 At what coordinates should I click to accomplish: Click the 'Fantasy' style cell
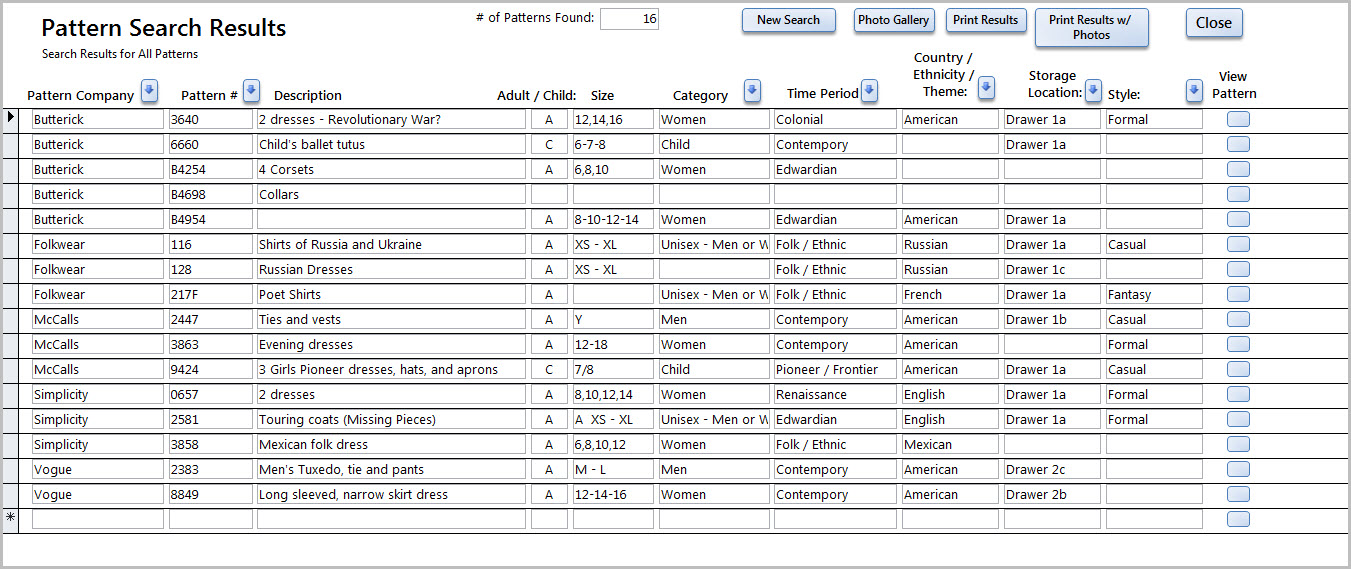tap(1154, 295)
